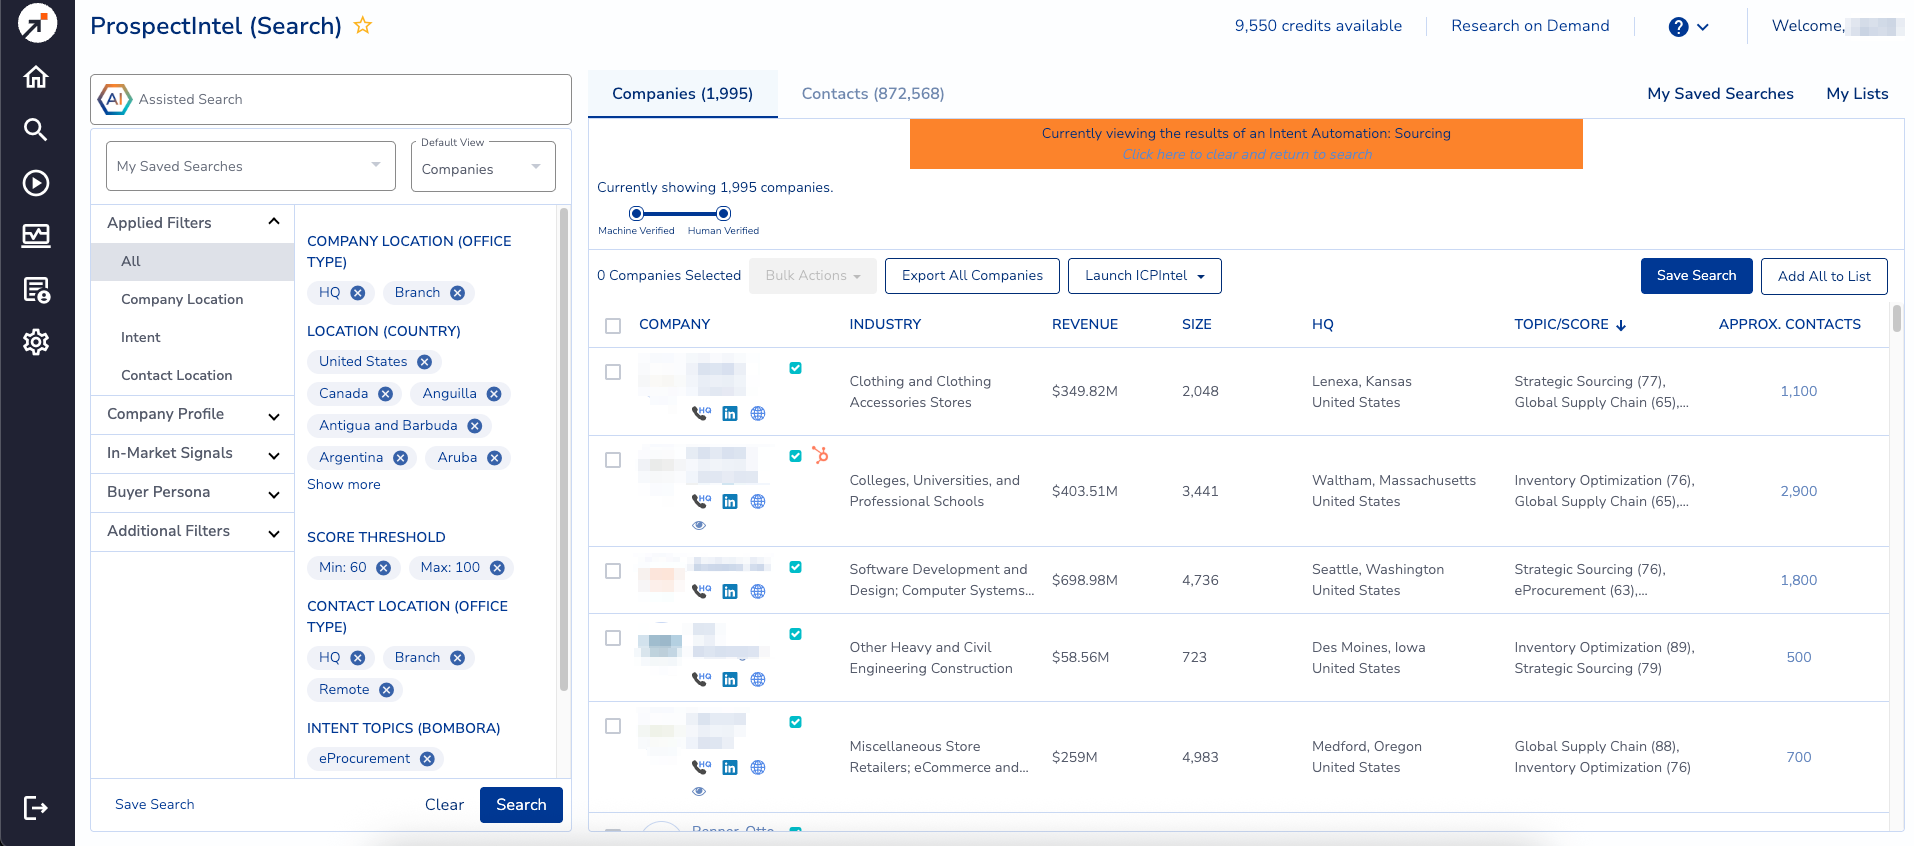The width and height of the screenshot is (1914, 846).
Task: Remove the Max: 100 score chip
Action: point(497,568)
